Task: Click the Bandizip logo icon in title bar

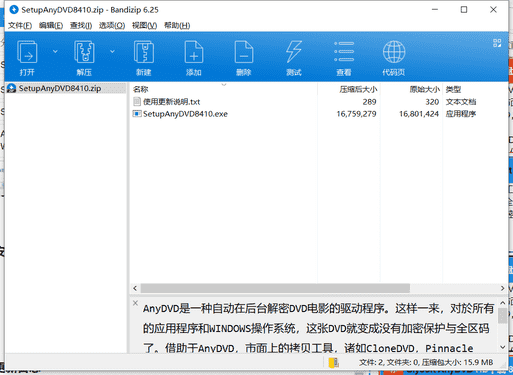Action: pos(14,10)
